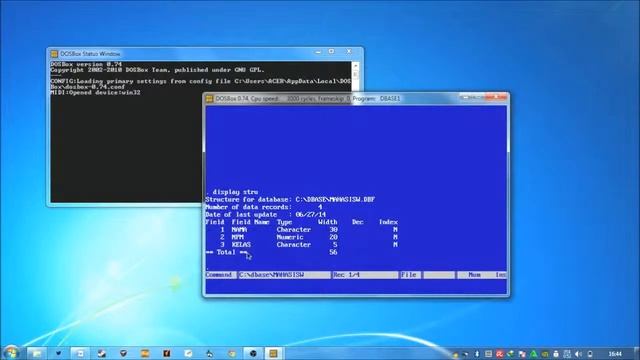Click the 'Width' column header
Screen dimensions: 640x360
327,222
